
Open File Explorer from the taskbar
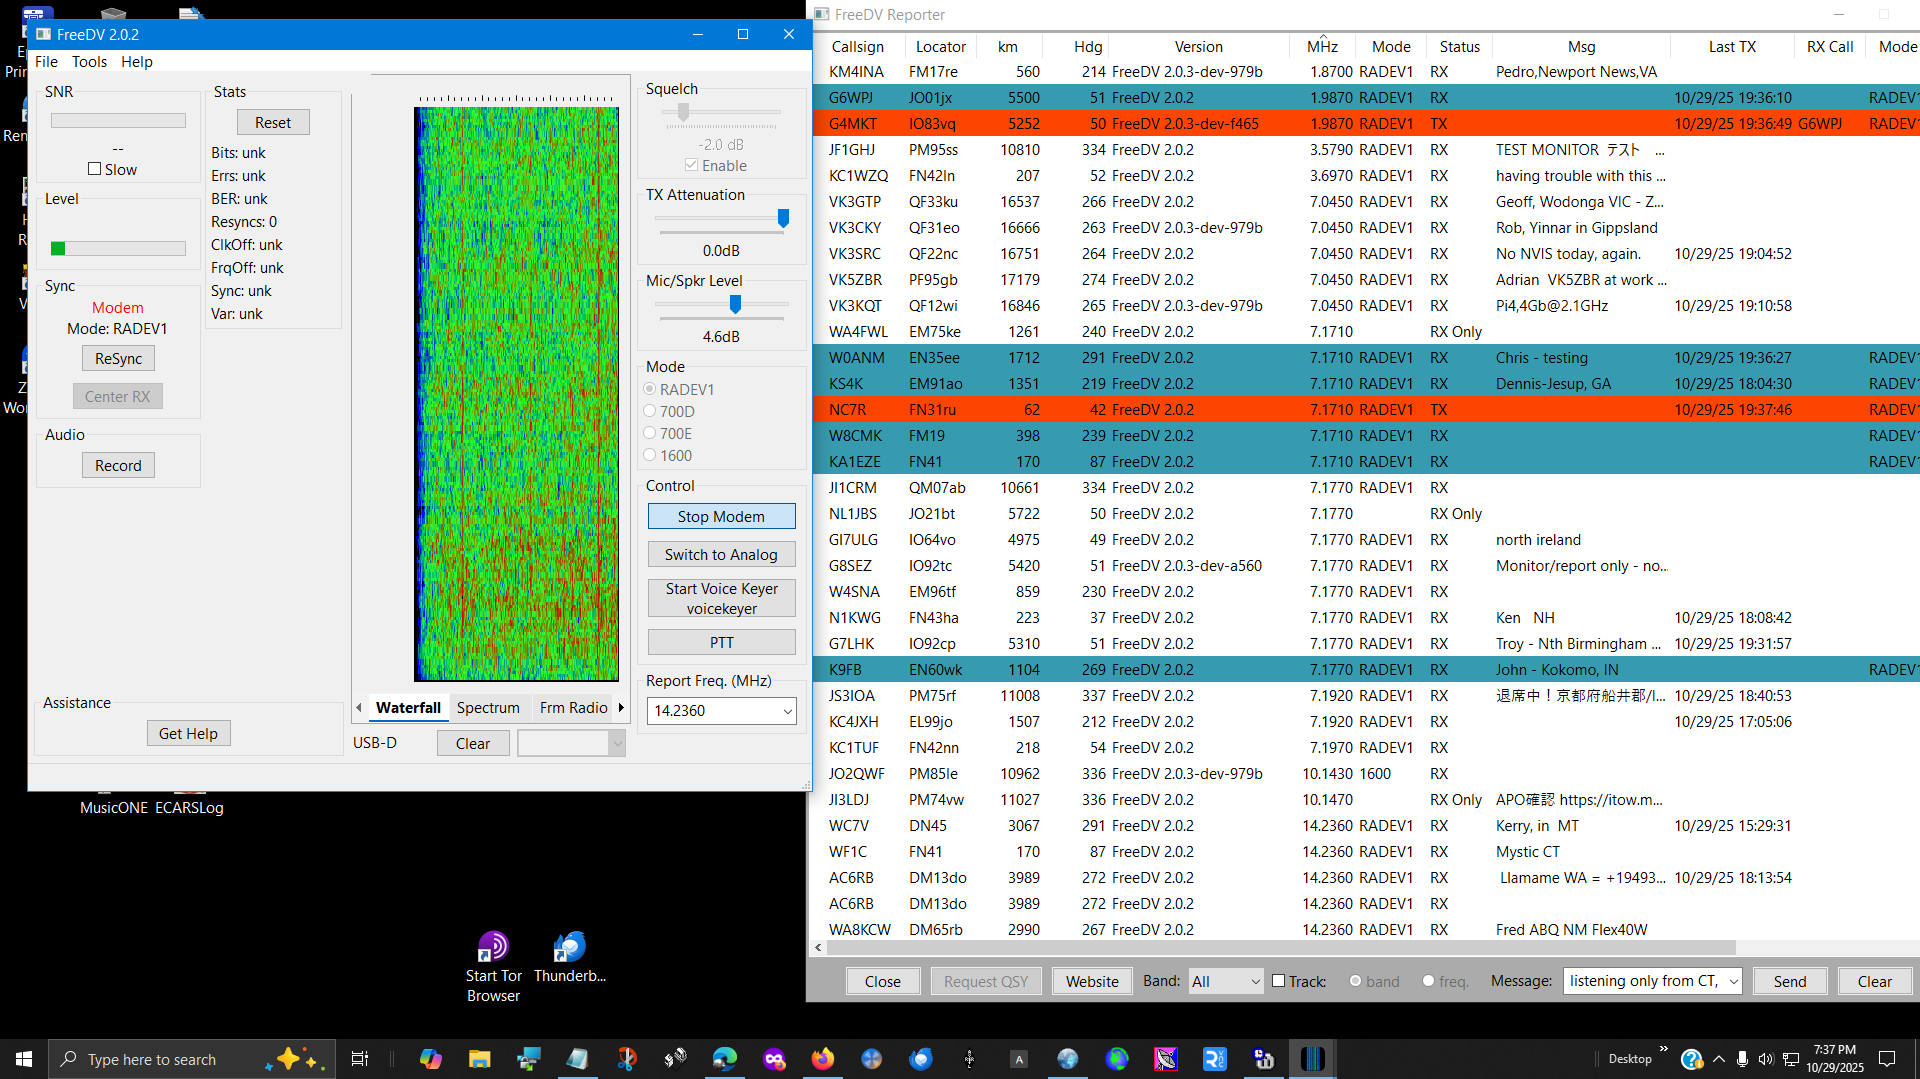[x=479, y=1059]
